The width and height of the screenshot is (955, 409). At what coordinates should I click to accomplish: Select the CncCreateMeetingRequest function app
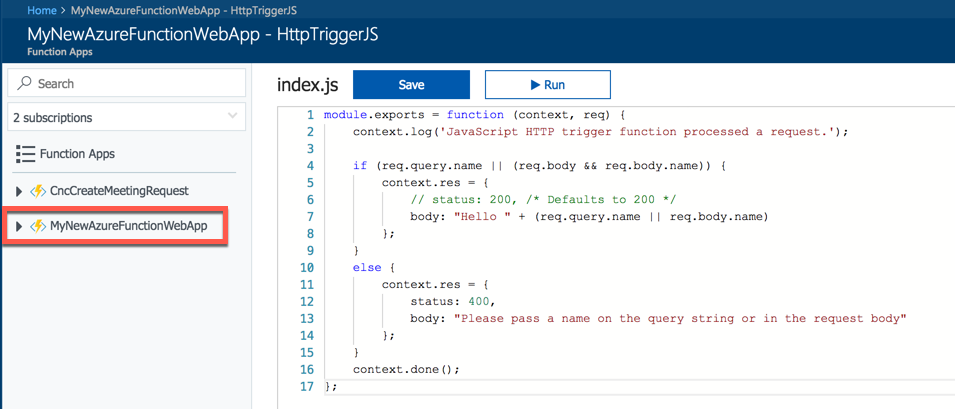click(x=119, y=191)
